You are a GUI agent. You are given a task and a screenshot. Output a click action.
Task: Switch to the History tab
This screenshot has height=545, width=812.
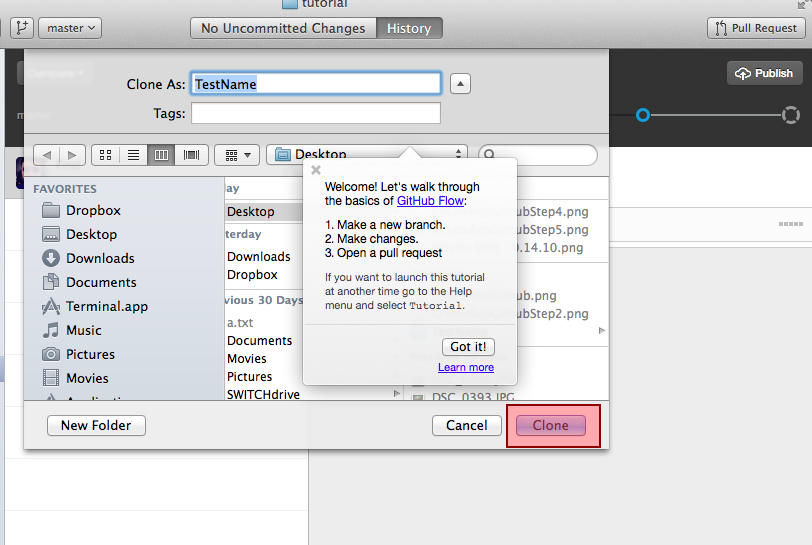pos(409,28)
